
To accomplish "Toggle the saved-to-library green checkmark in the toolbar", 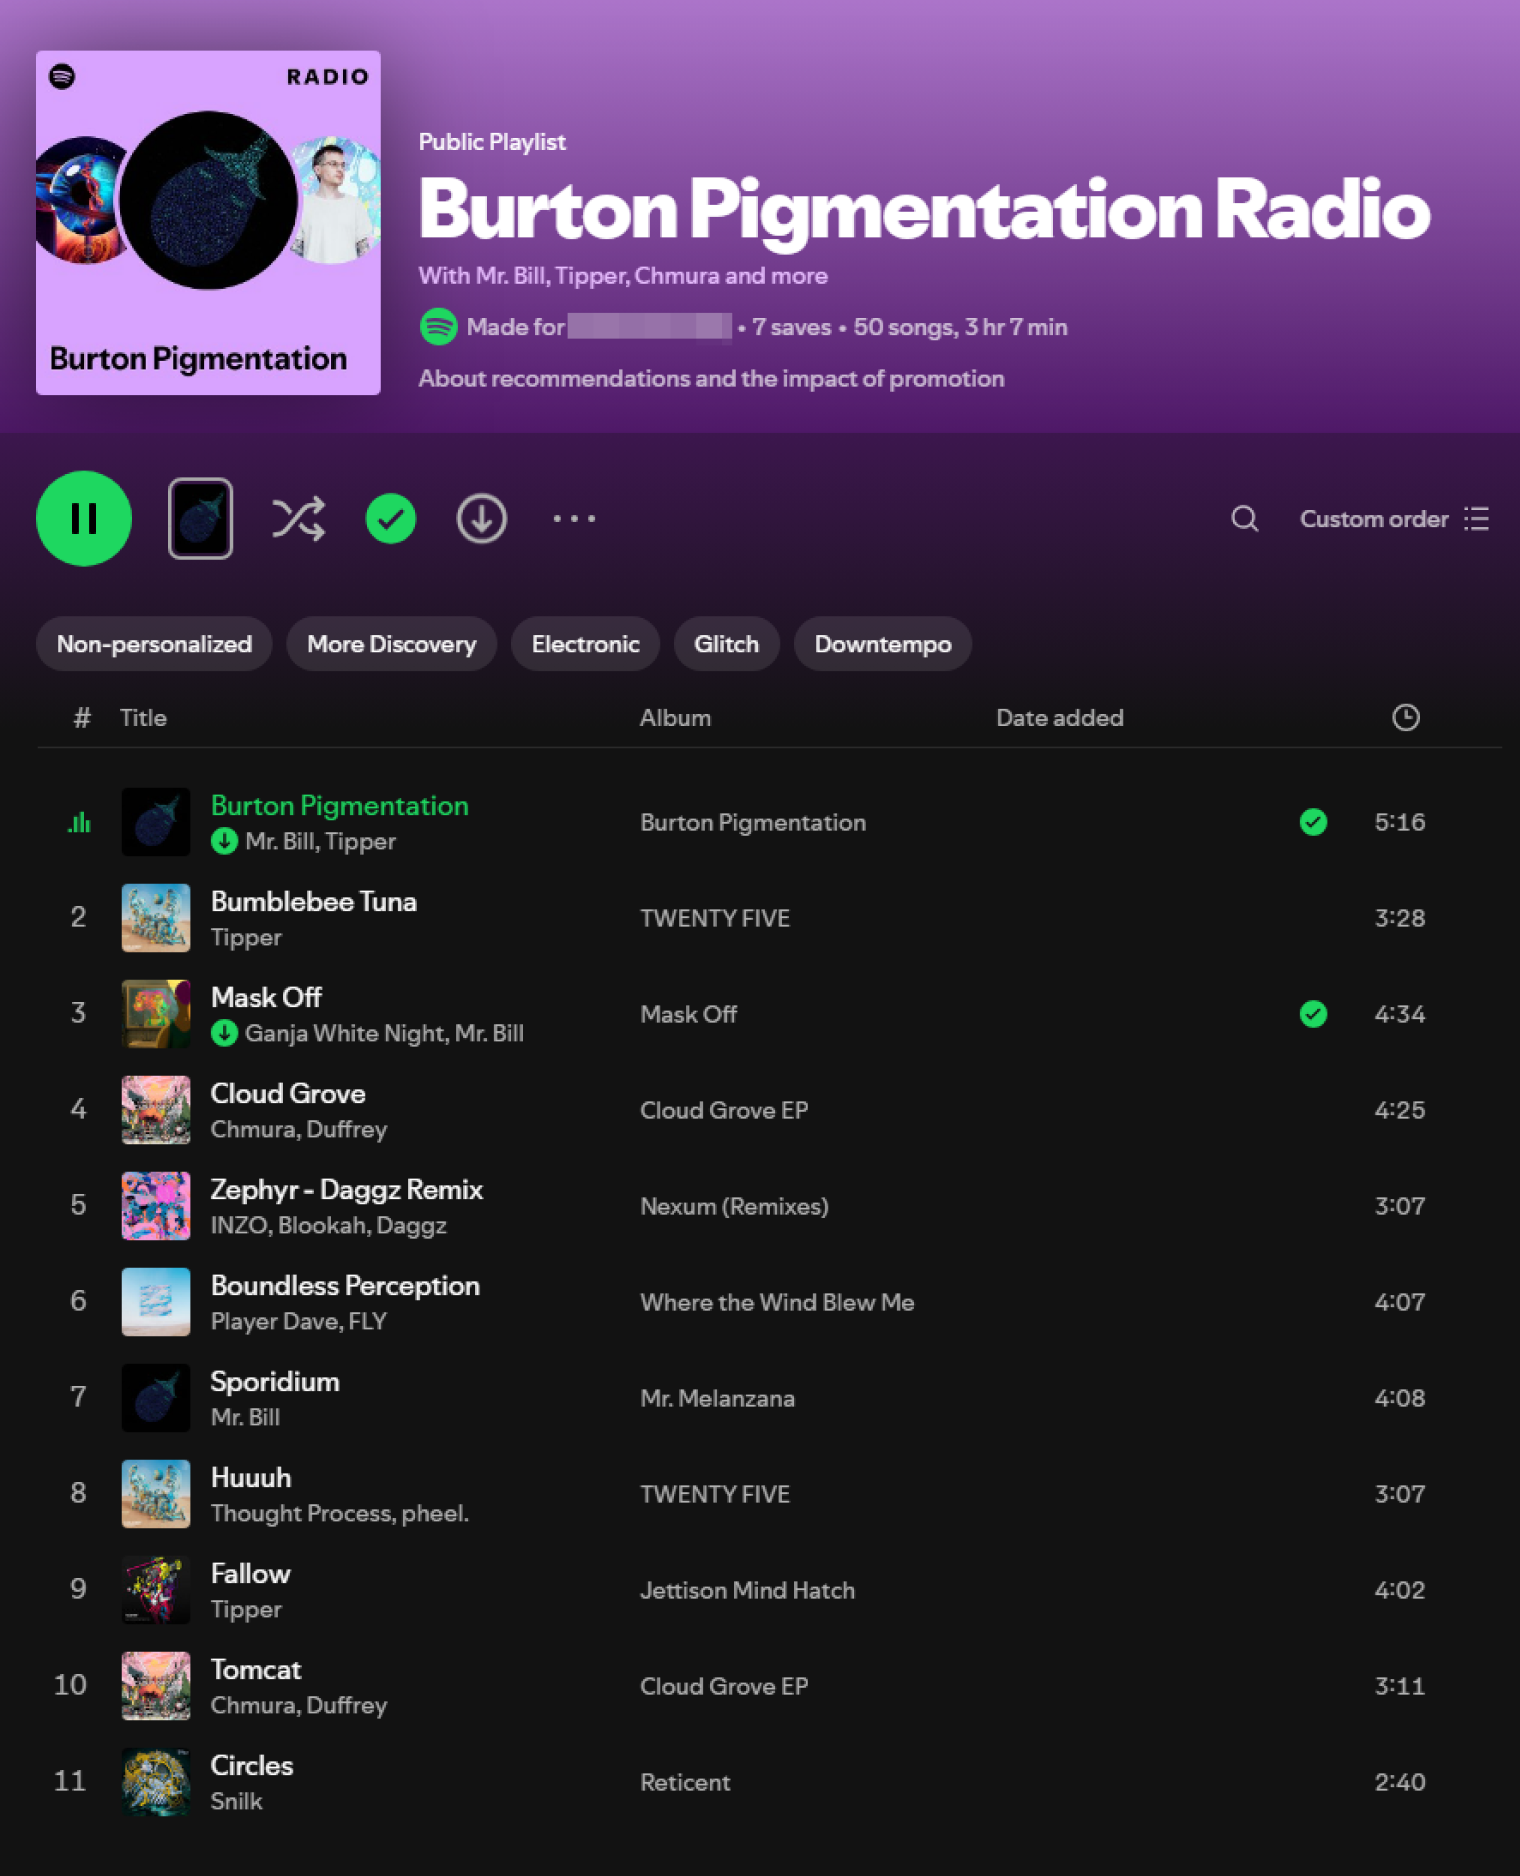I will pos(391,518).
